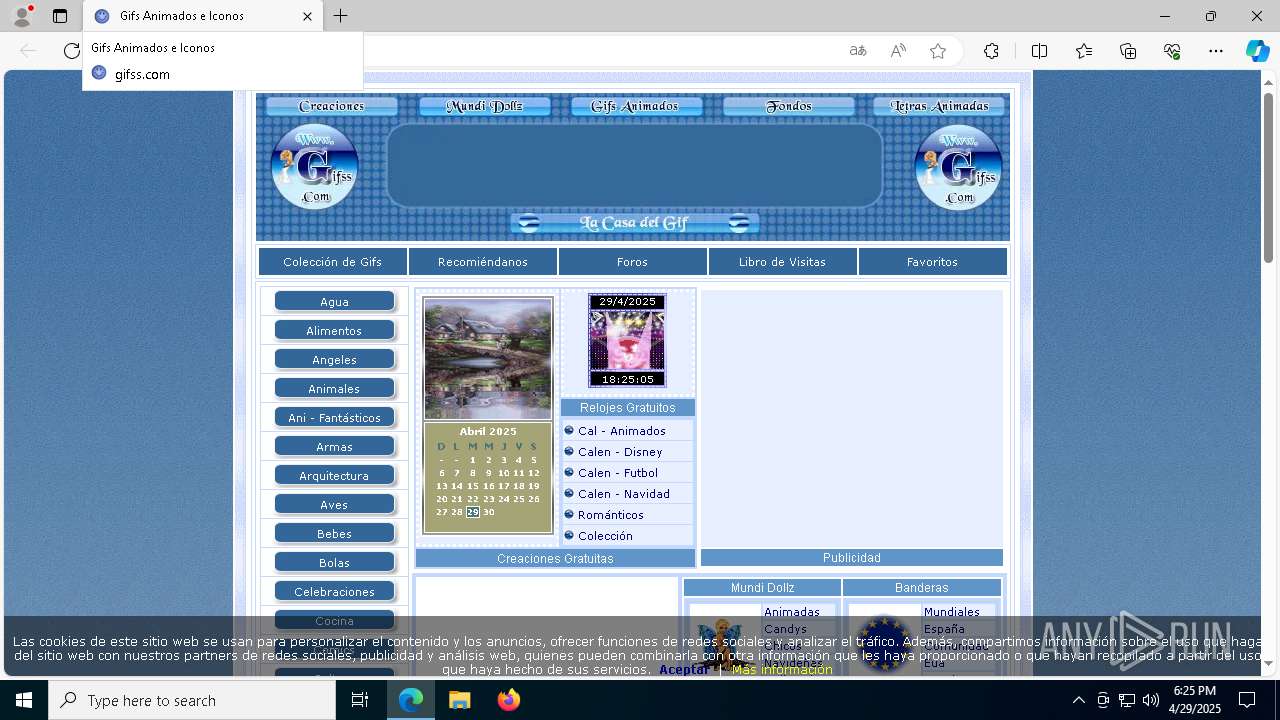Select the Armas category button
The height and width of the screenshot is (720, 1280).
click(x=334, y=447)
